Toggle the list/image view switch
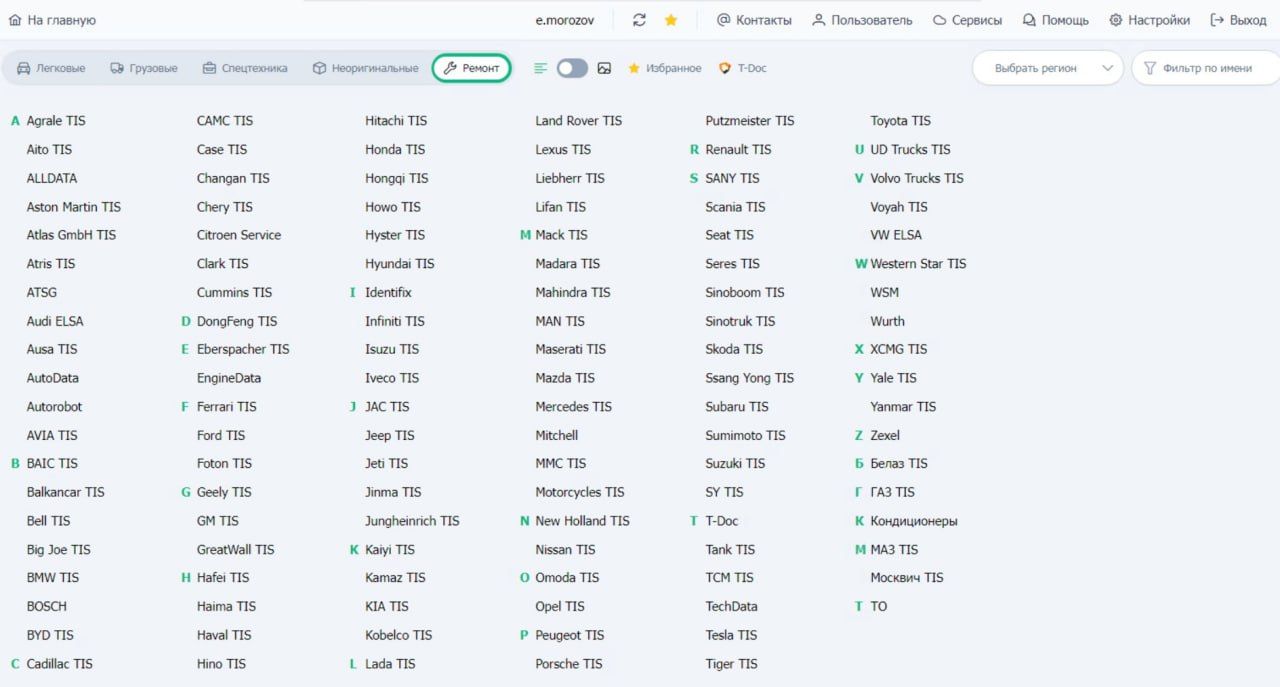Image resolution: width=1280 pixels, height=687 pixels. (x=572, y=68)
